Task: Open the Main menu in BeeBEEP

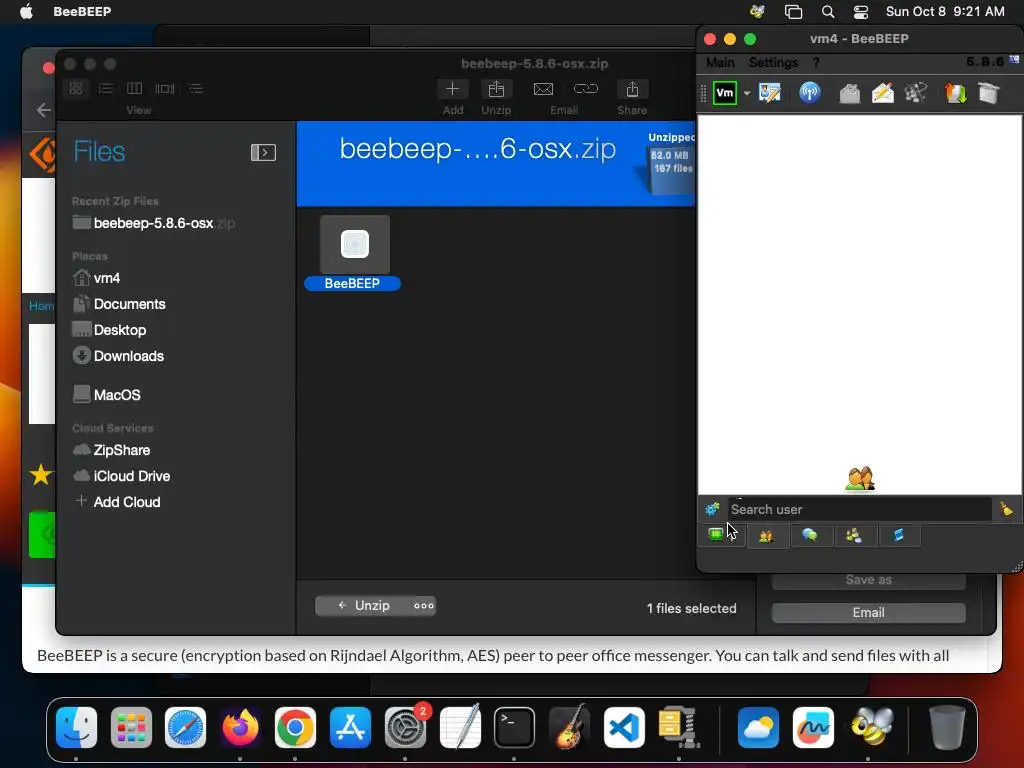Action: (720, 63)
